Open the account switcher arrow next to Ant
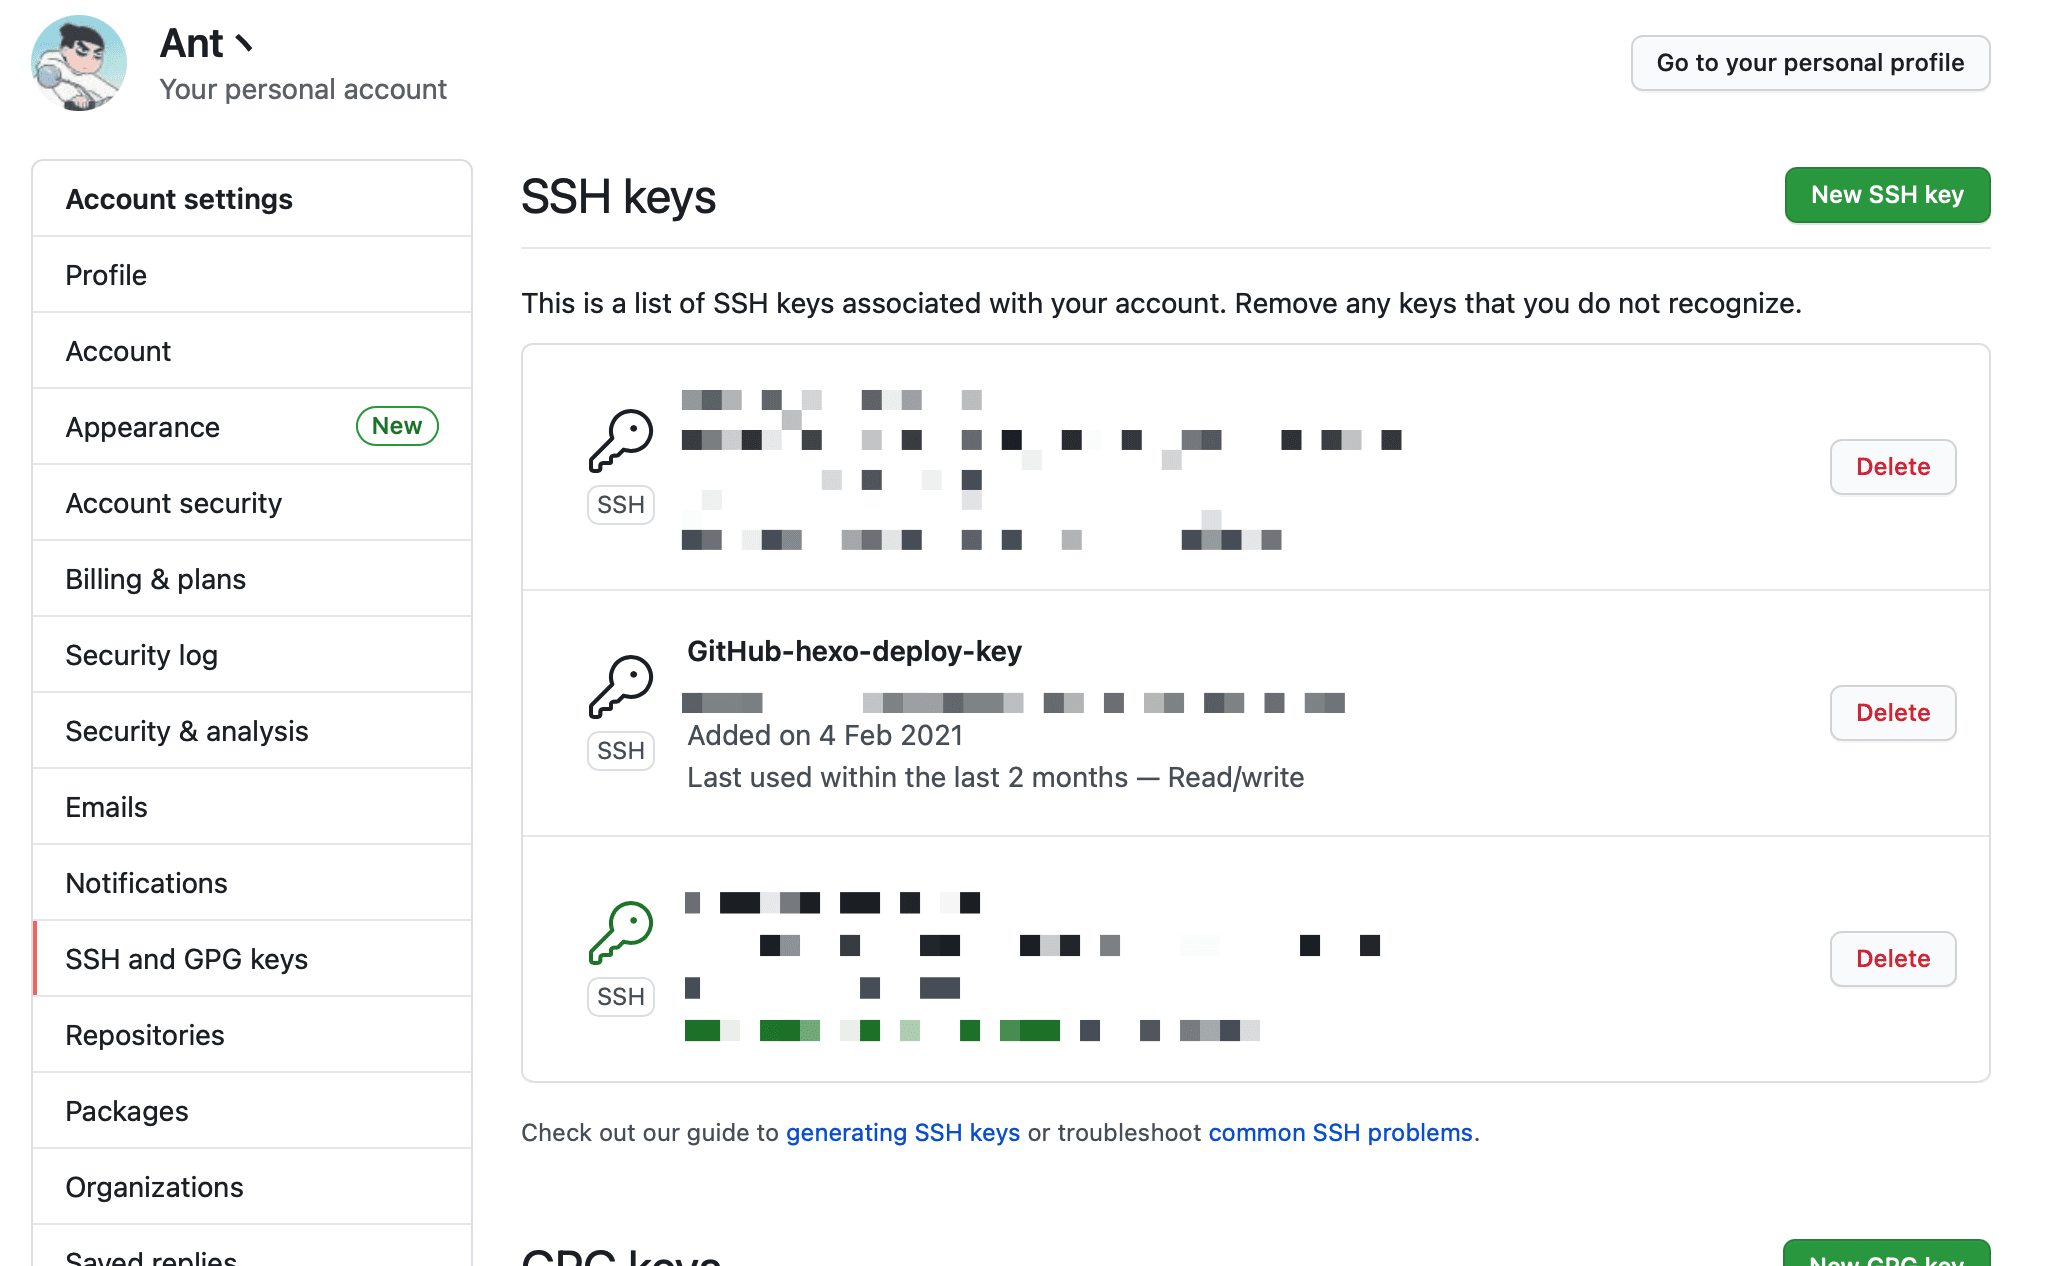Viewport: 2070px width, 1266px height. click(244, 44)
